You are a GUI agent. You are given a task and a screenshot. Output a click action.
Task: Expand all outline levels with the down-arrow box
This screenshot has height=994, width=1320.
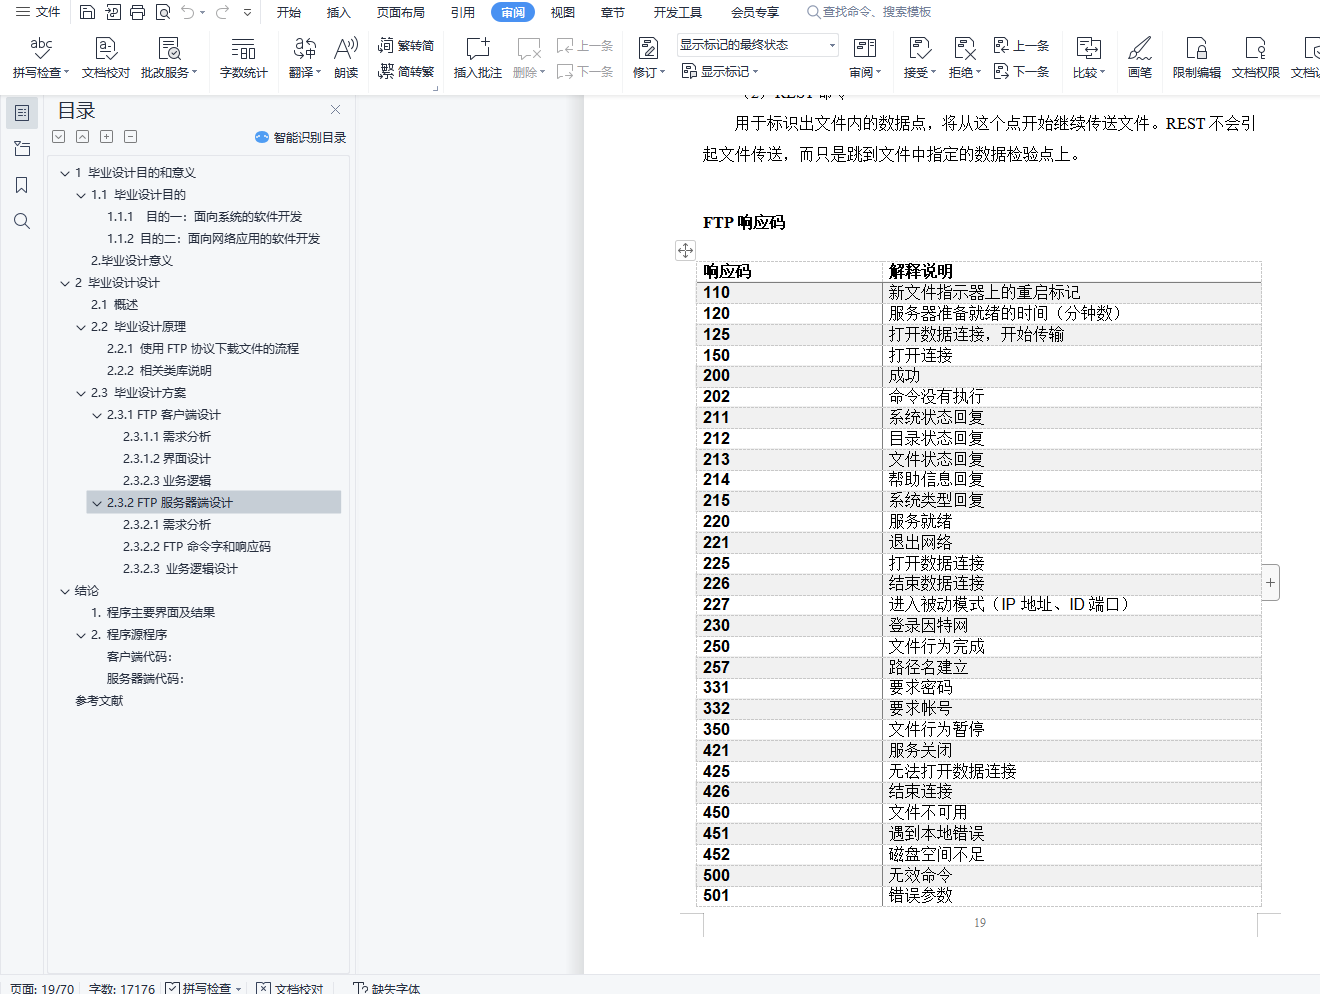coord(59,136)
